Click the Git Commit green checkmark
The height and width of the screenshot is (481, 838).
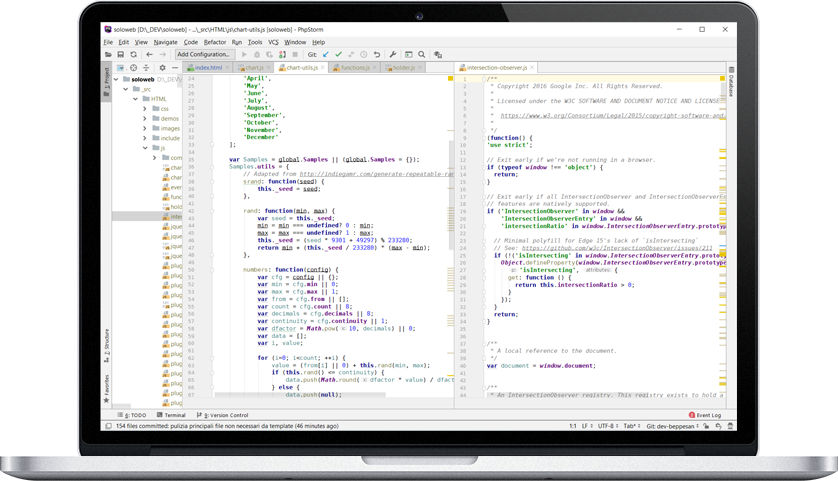[x=338, y=55]
